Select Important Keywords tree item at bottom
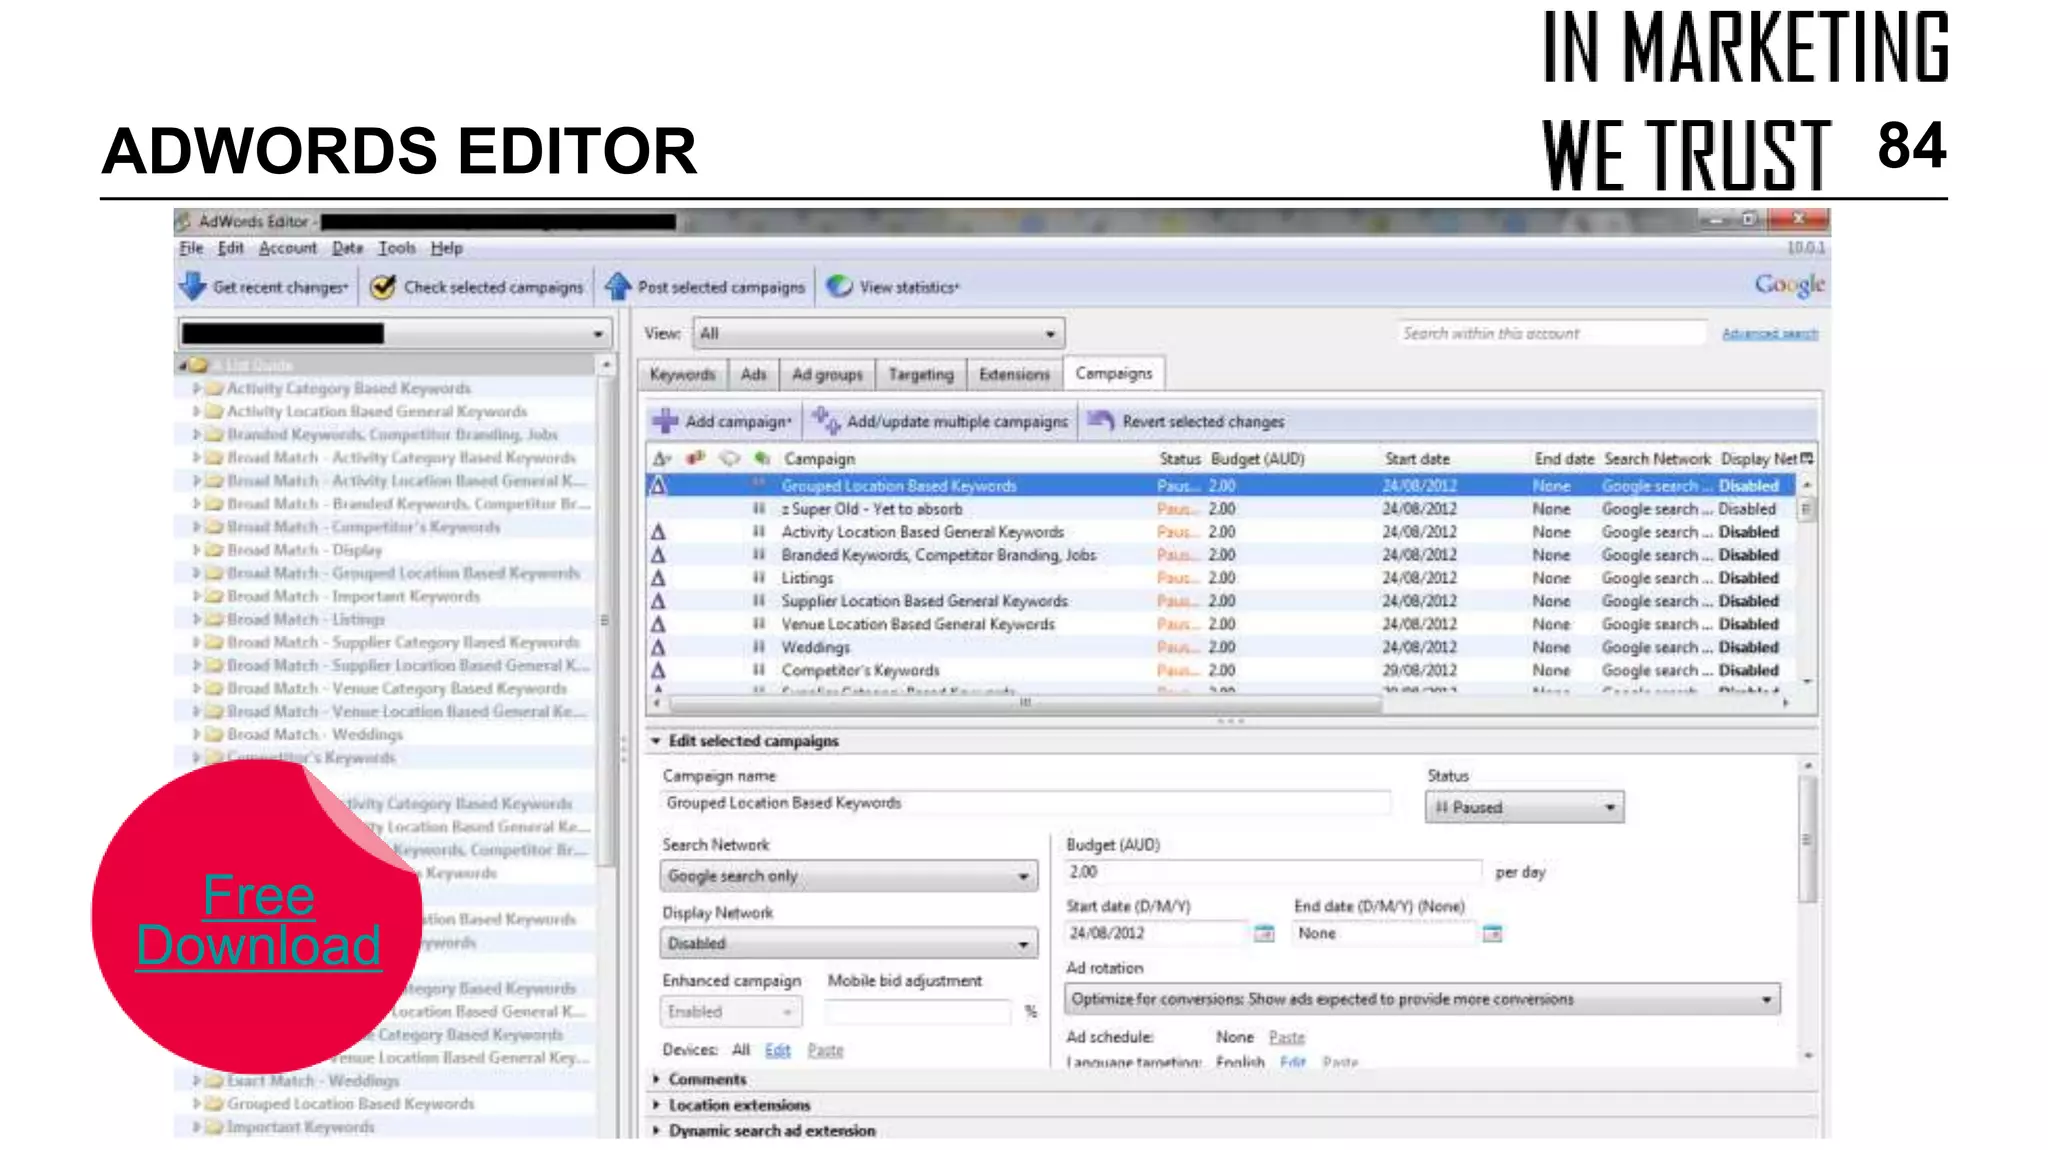This screenshot has height=1150, width=2048. [300, 1127]
